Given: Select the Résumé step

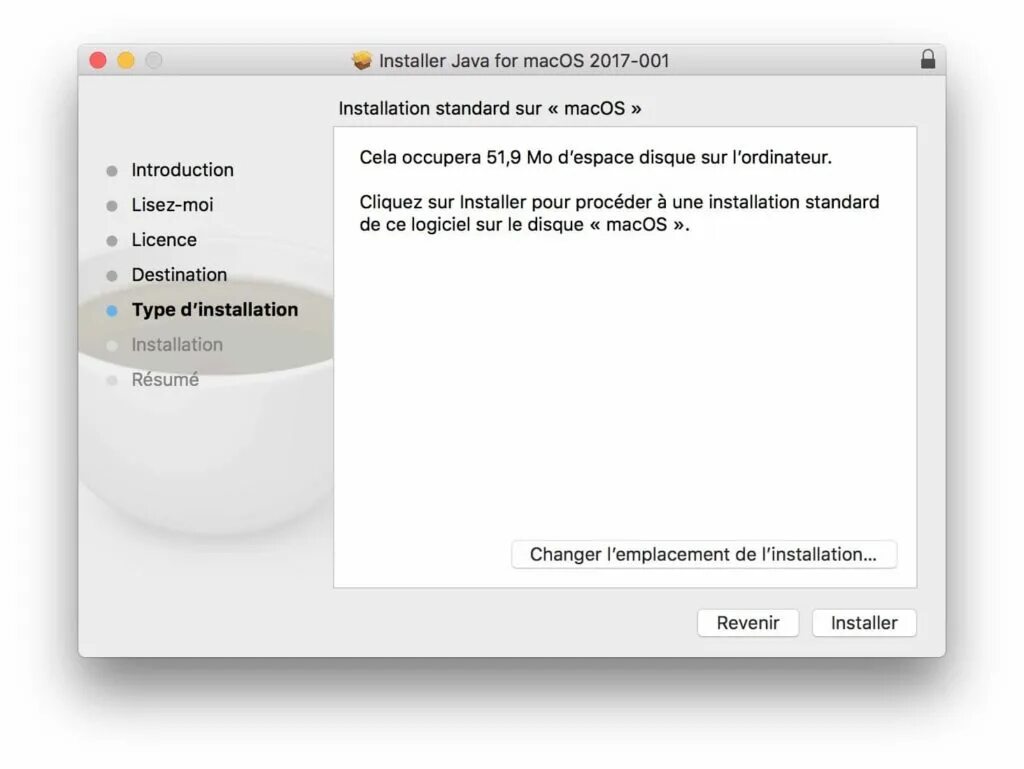Looking at the screenshot, I should tap(165, 379).
